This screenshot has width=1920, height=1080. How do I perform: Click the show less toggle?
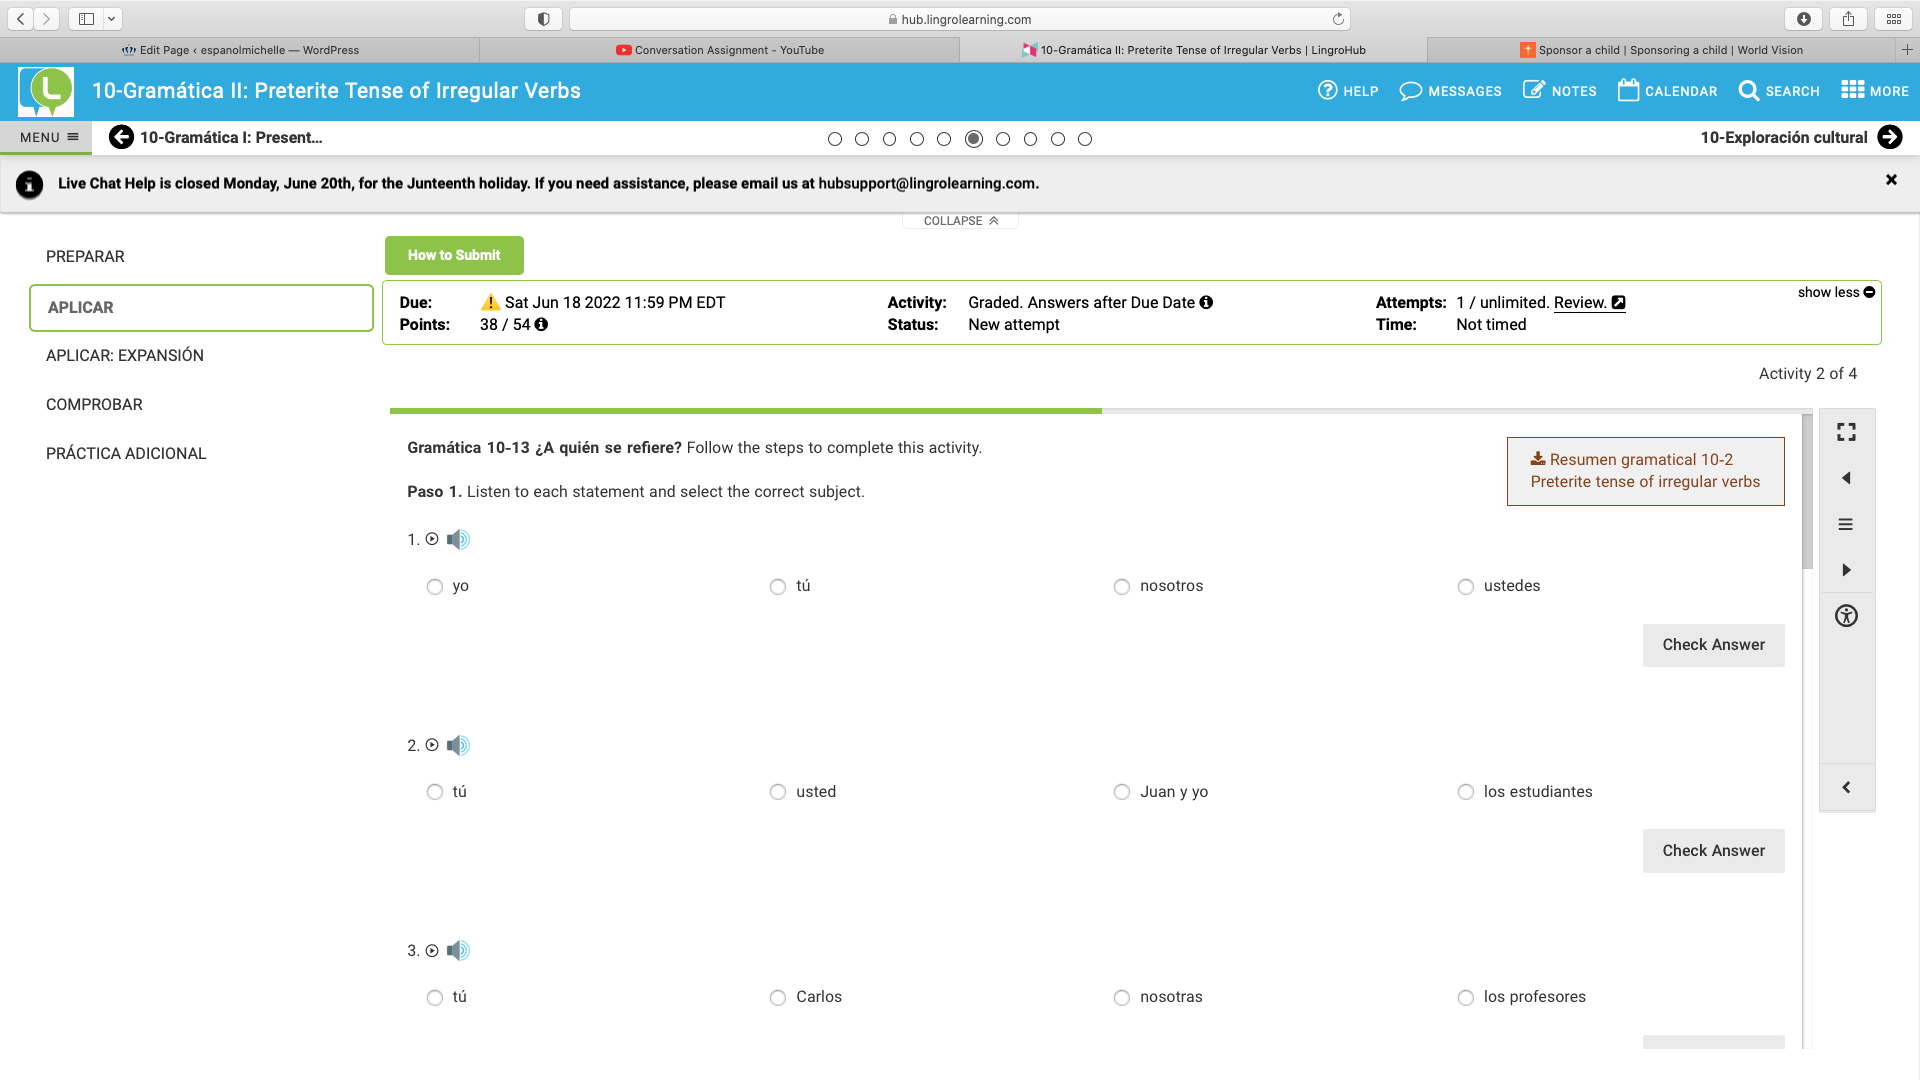coord(1836,292)
